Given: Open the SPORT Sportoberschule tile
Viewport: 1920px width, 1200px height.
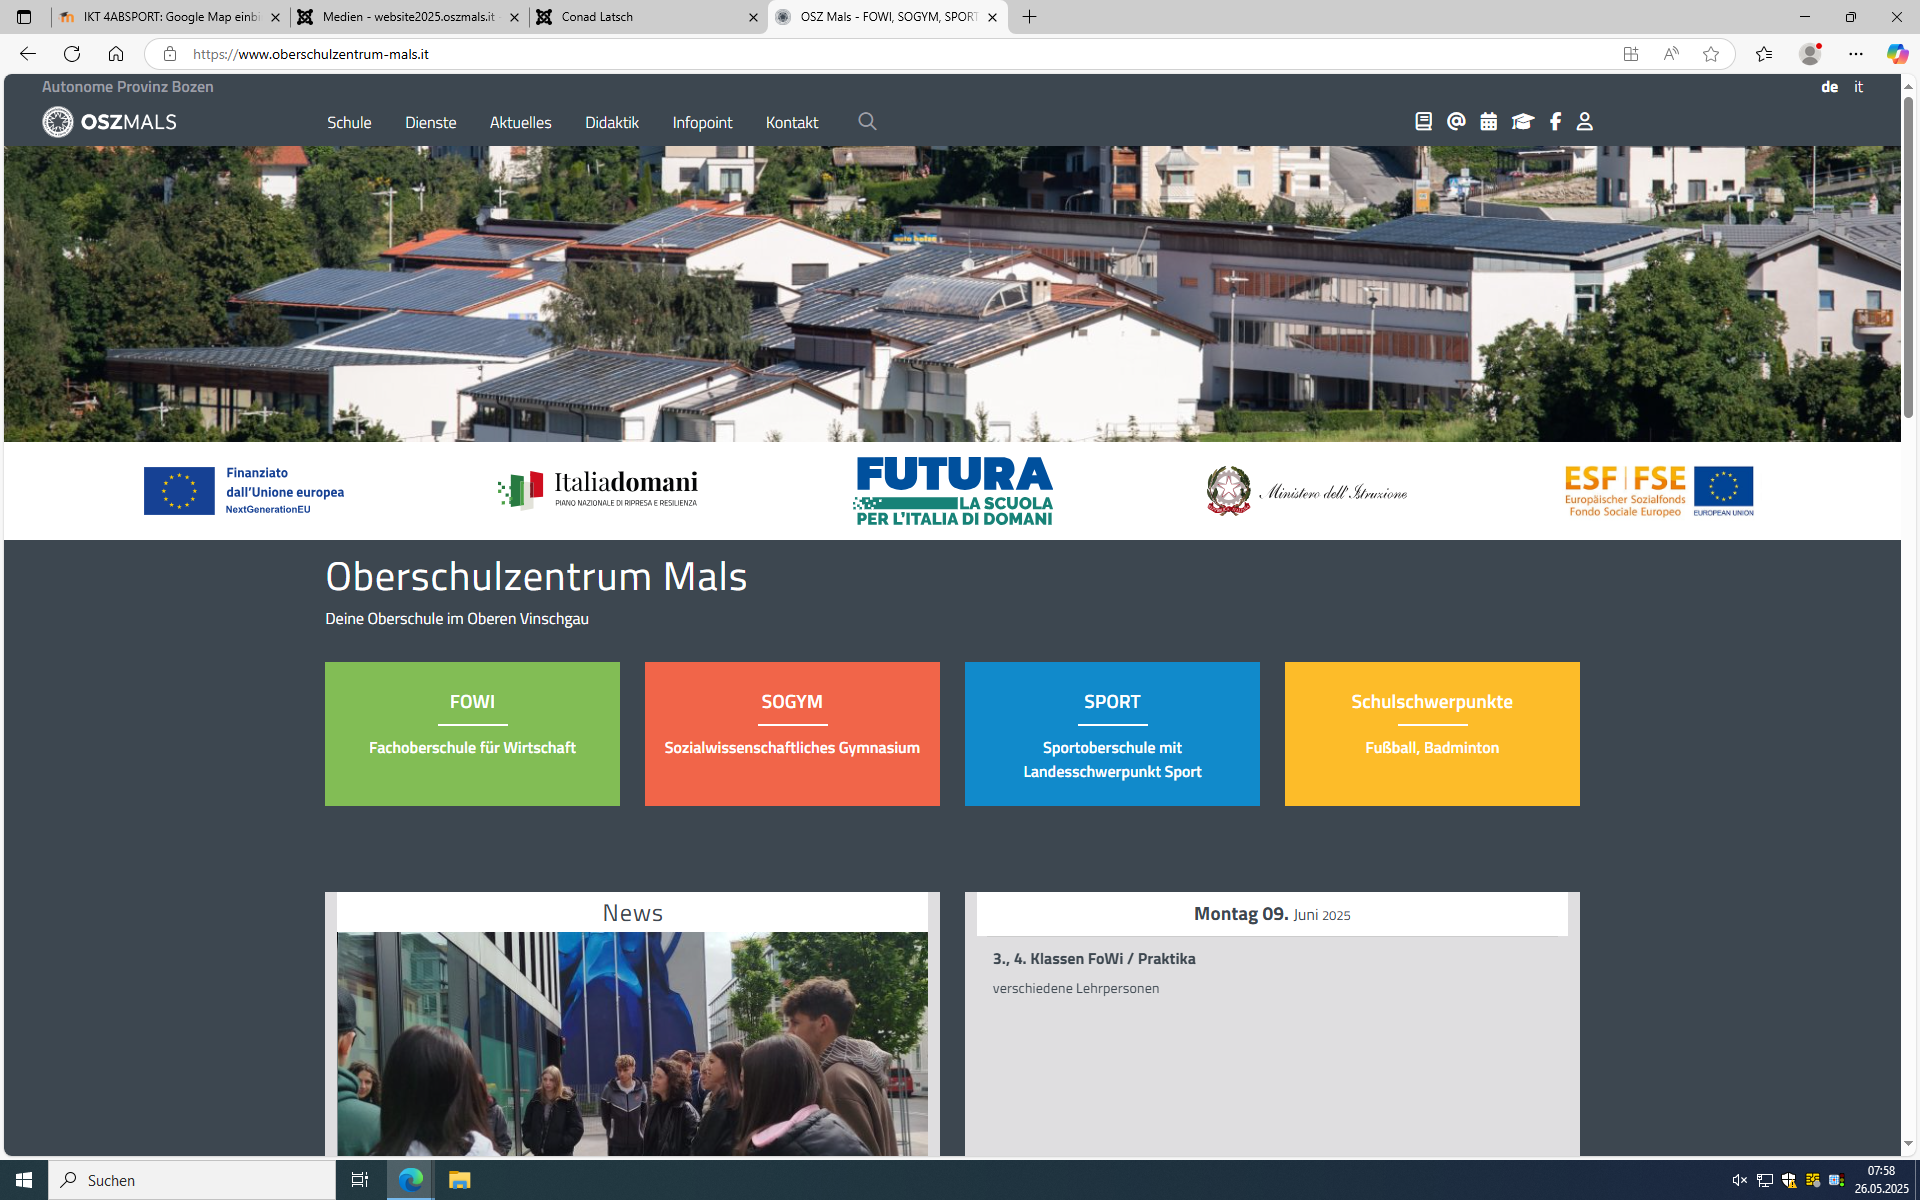Looking at the screenshot, I should click(x=1112, y=733).
